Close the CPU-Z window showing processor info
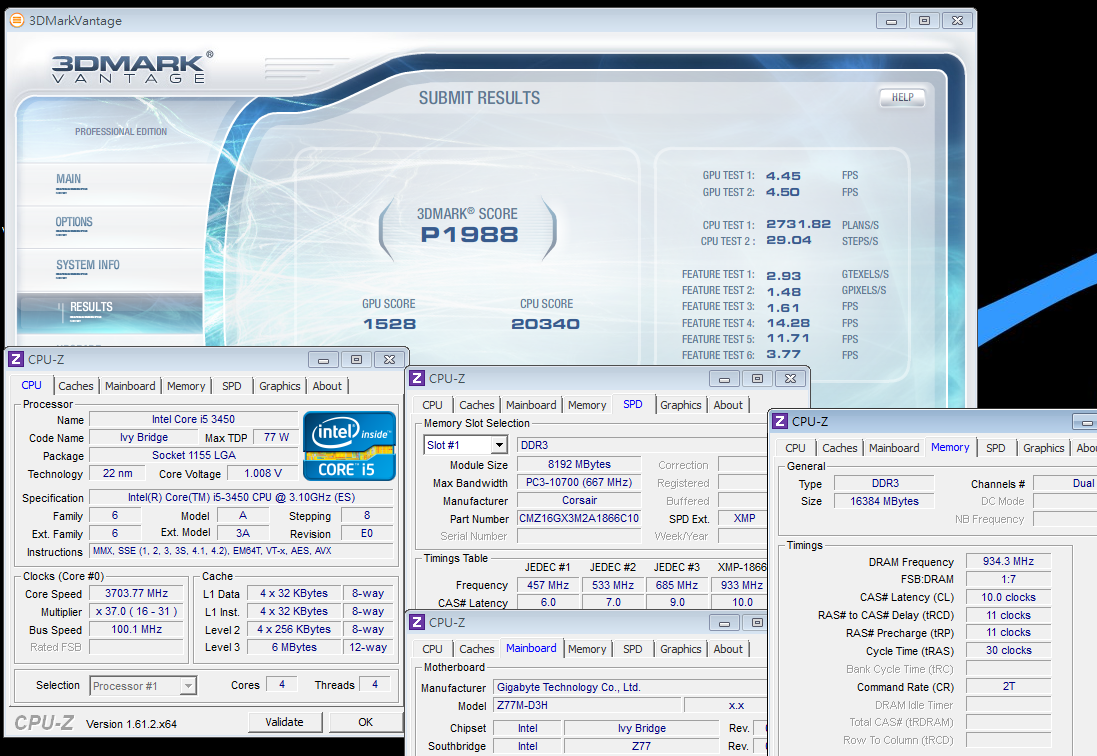Screen dimensions: 1097x756 [x=391, y=360]
